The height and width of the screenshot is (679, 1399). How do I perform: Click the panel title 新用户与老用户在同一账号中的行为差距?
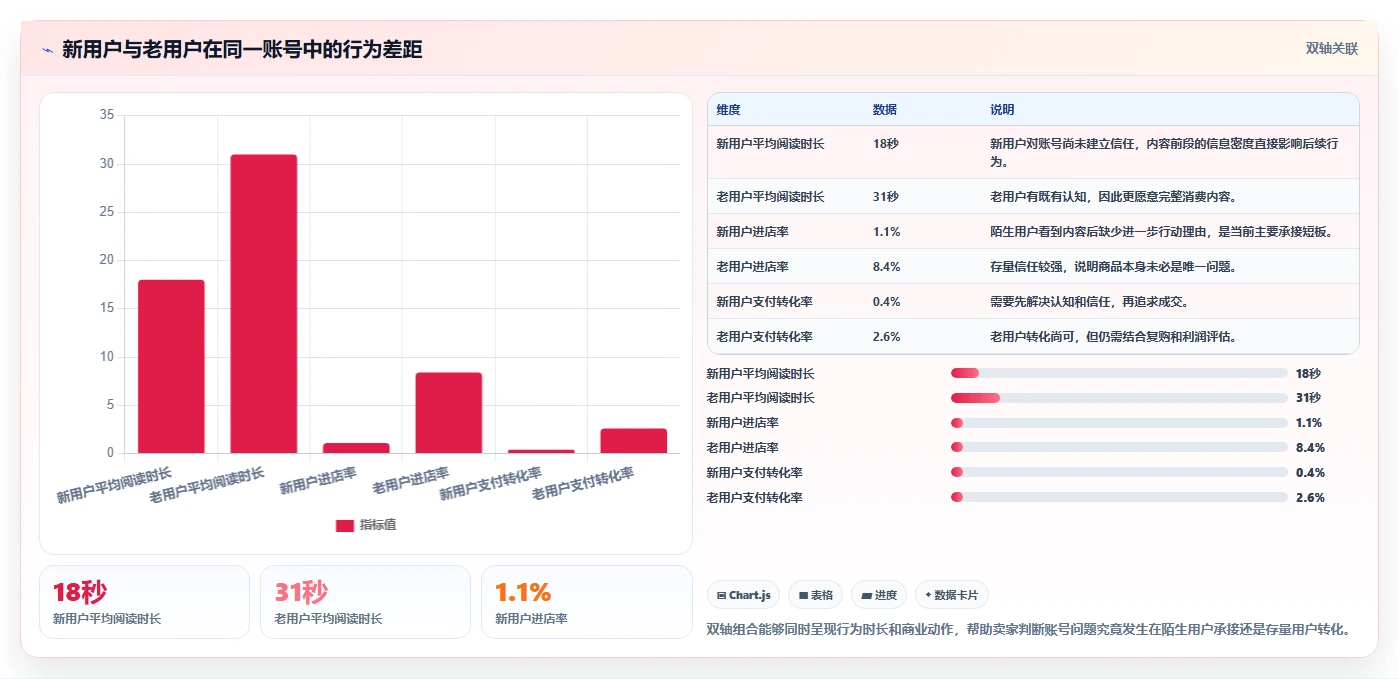[242, 50]
